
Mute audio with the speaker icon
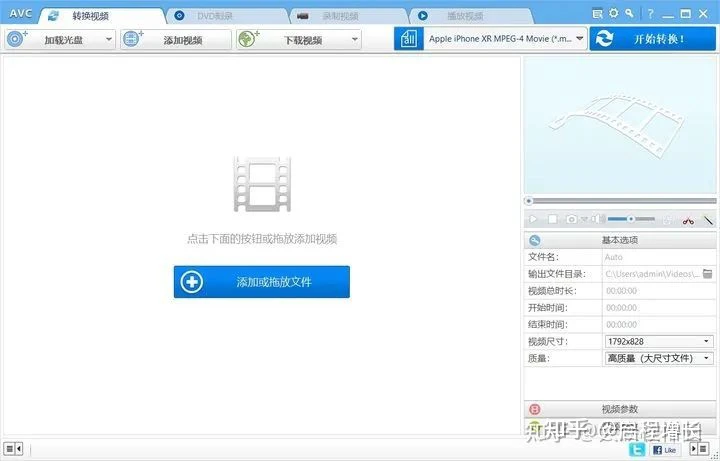point(597,219)
